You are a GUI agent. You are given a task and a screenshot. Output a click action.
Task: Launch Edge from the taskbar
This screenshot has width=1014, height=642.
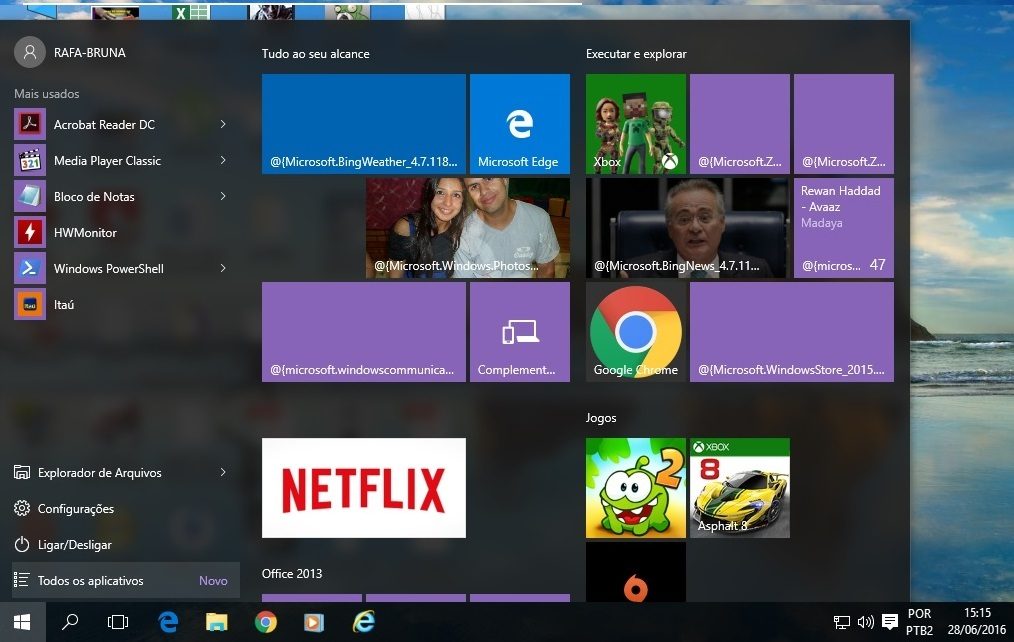(x=168, y=622)
